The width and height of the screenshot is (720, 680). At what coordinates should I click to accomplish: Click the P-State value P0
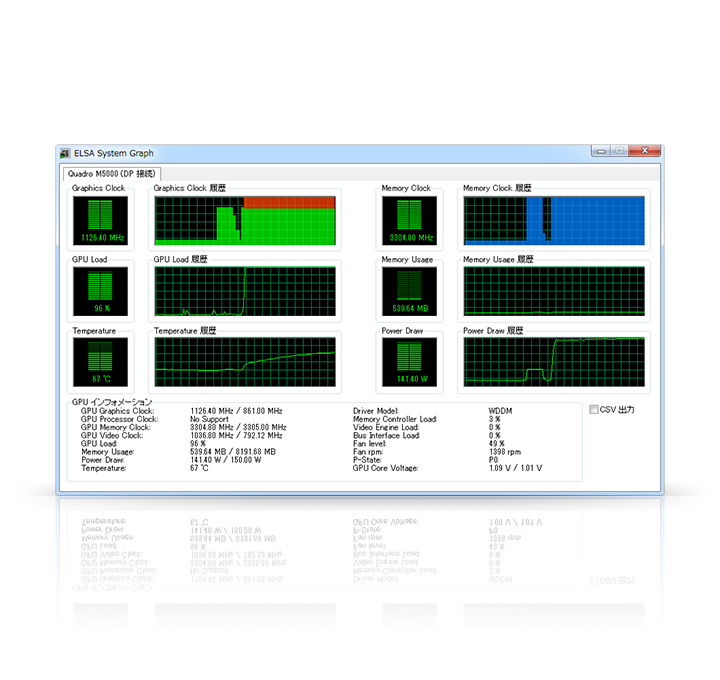pyautogui.click(x=493, y=460)
